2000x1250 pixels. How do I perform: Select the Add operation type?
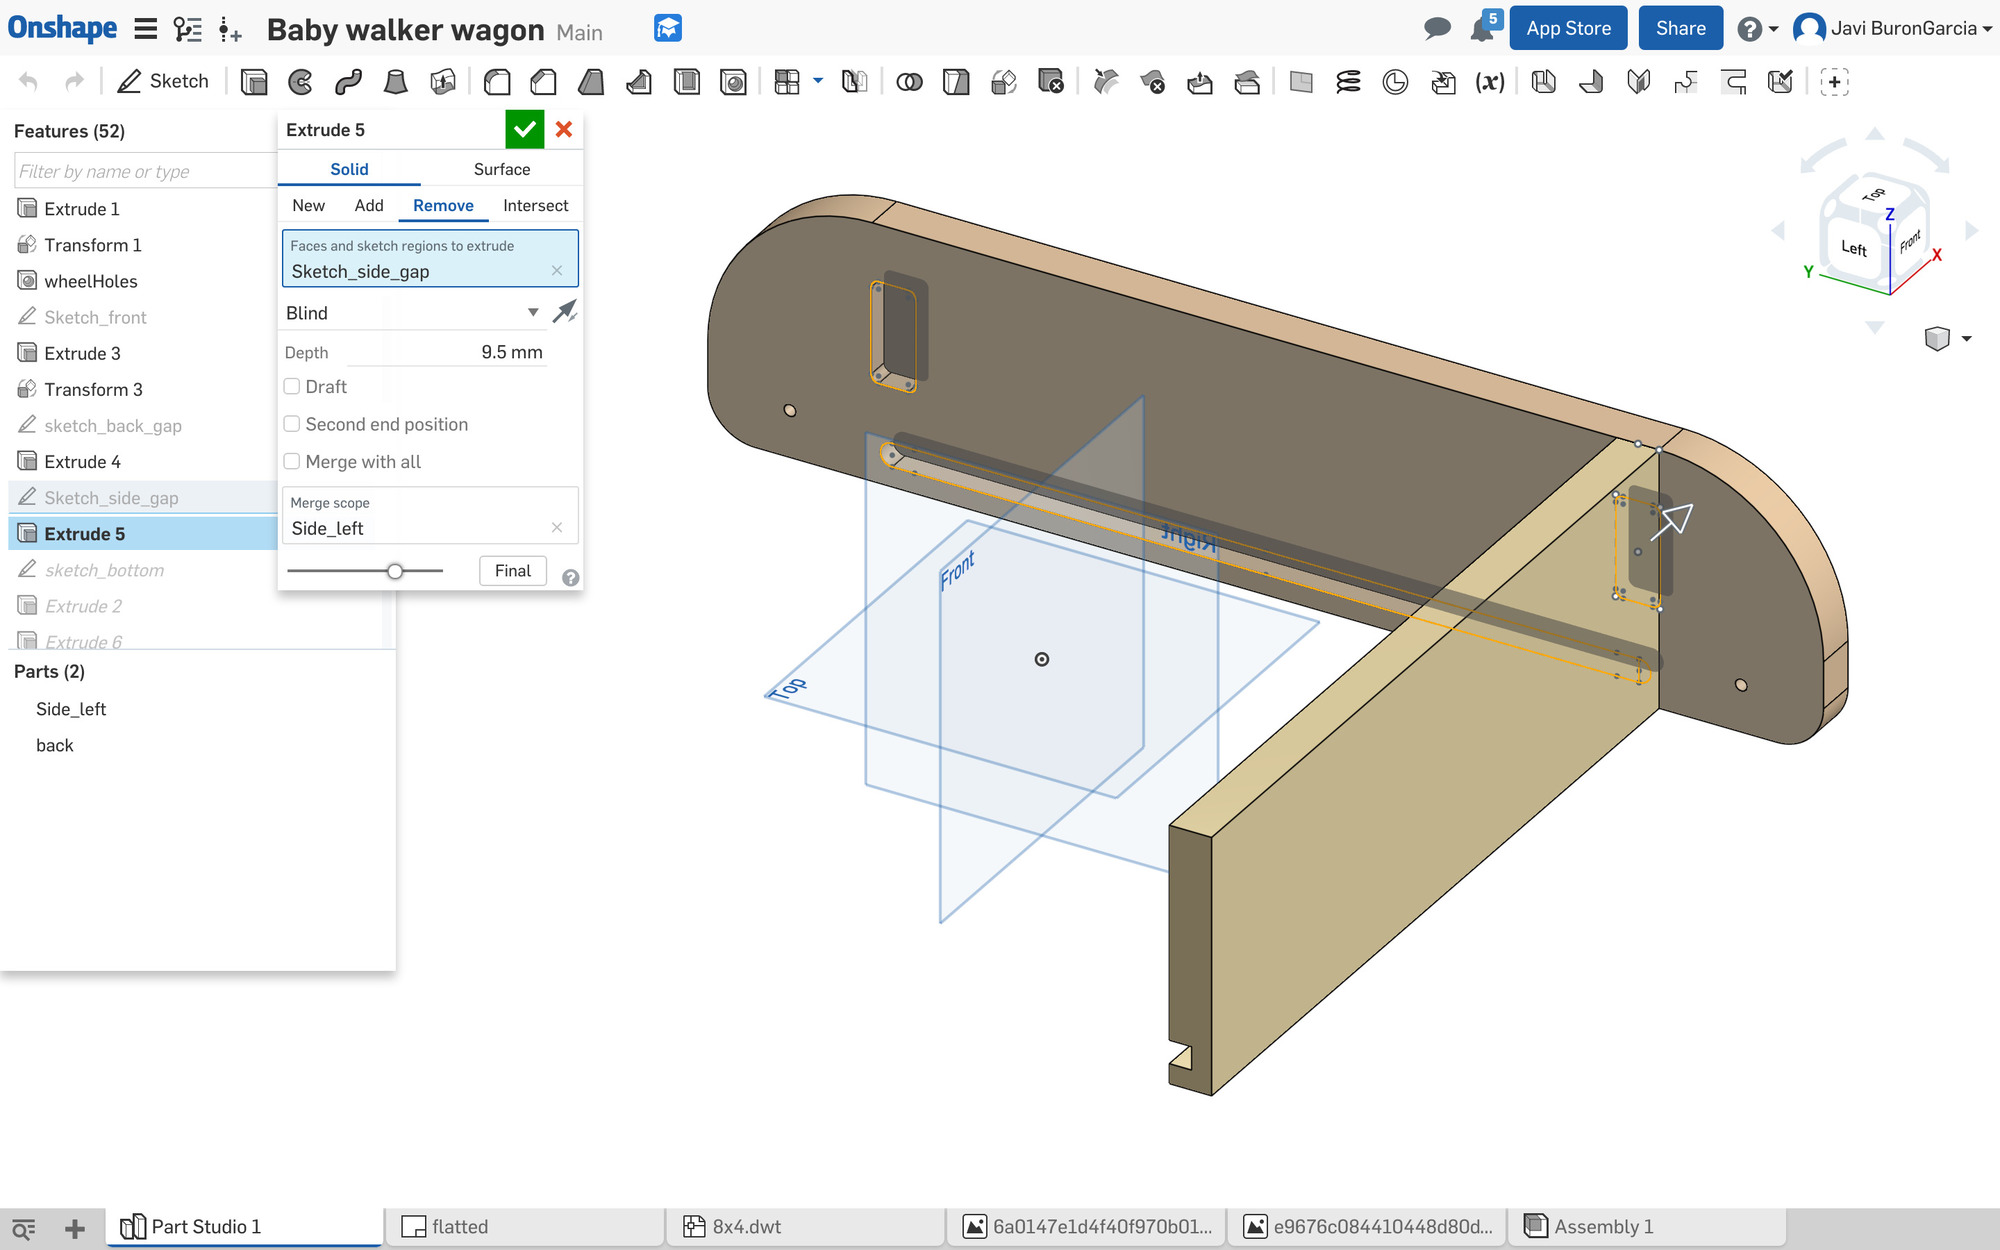[x=369, y=205]
